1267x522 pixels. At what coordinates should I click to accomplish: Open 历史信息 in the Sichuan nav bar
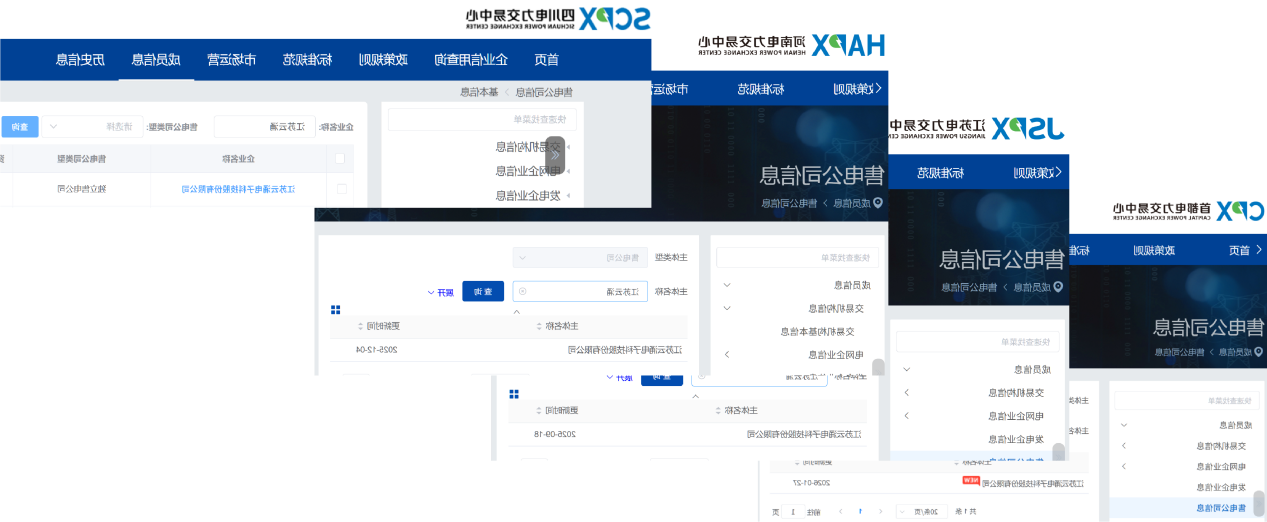(x=80, y=60)
